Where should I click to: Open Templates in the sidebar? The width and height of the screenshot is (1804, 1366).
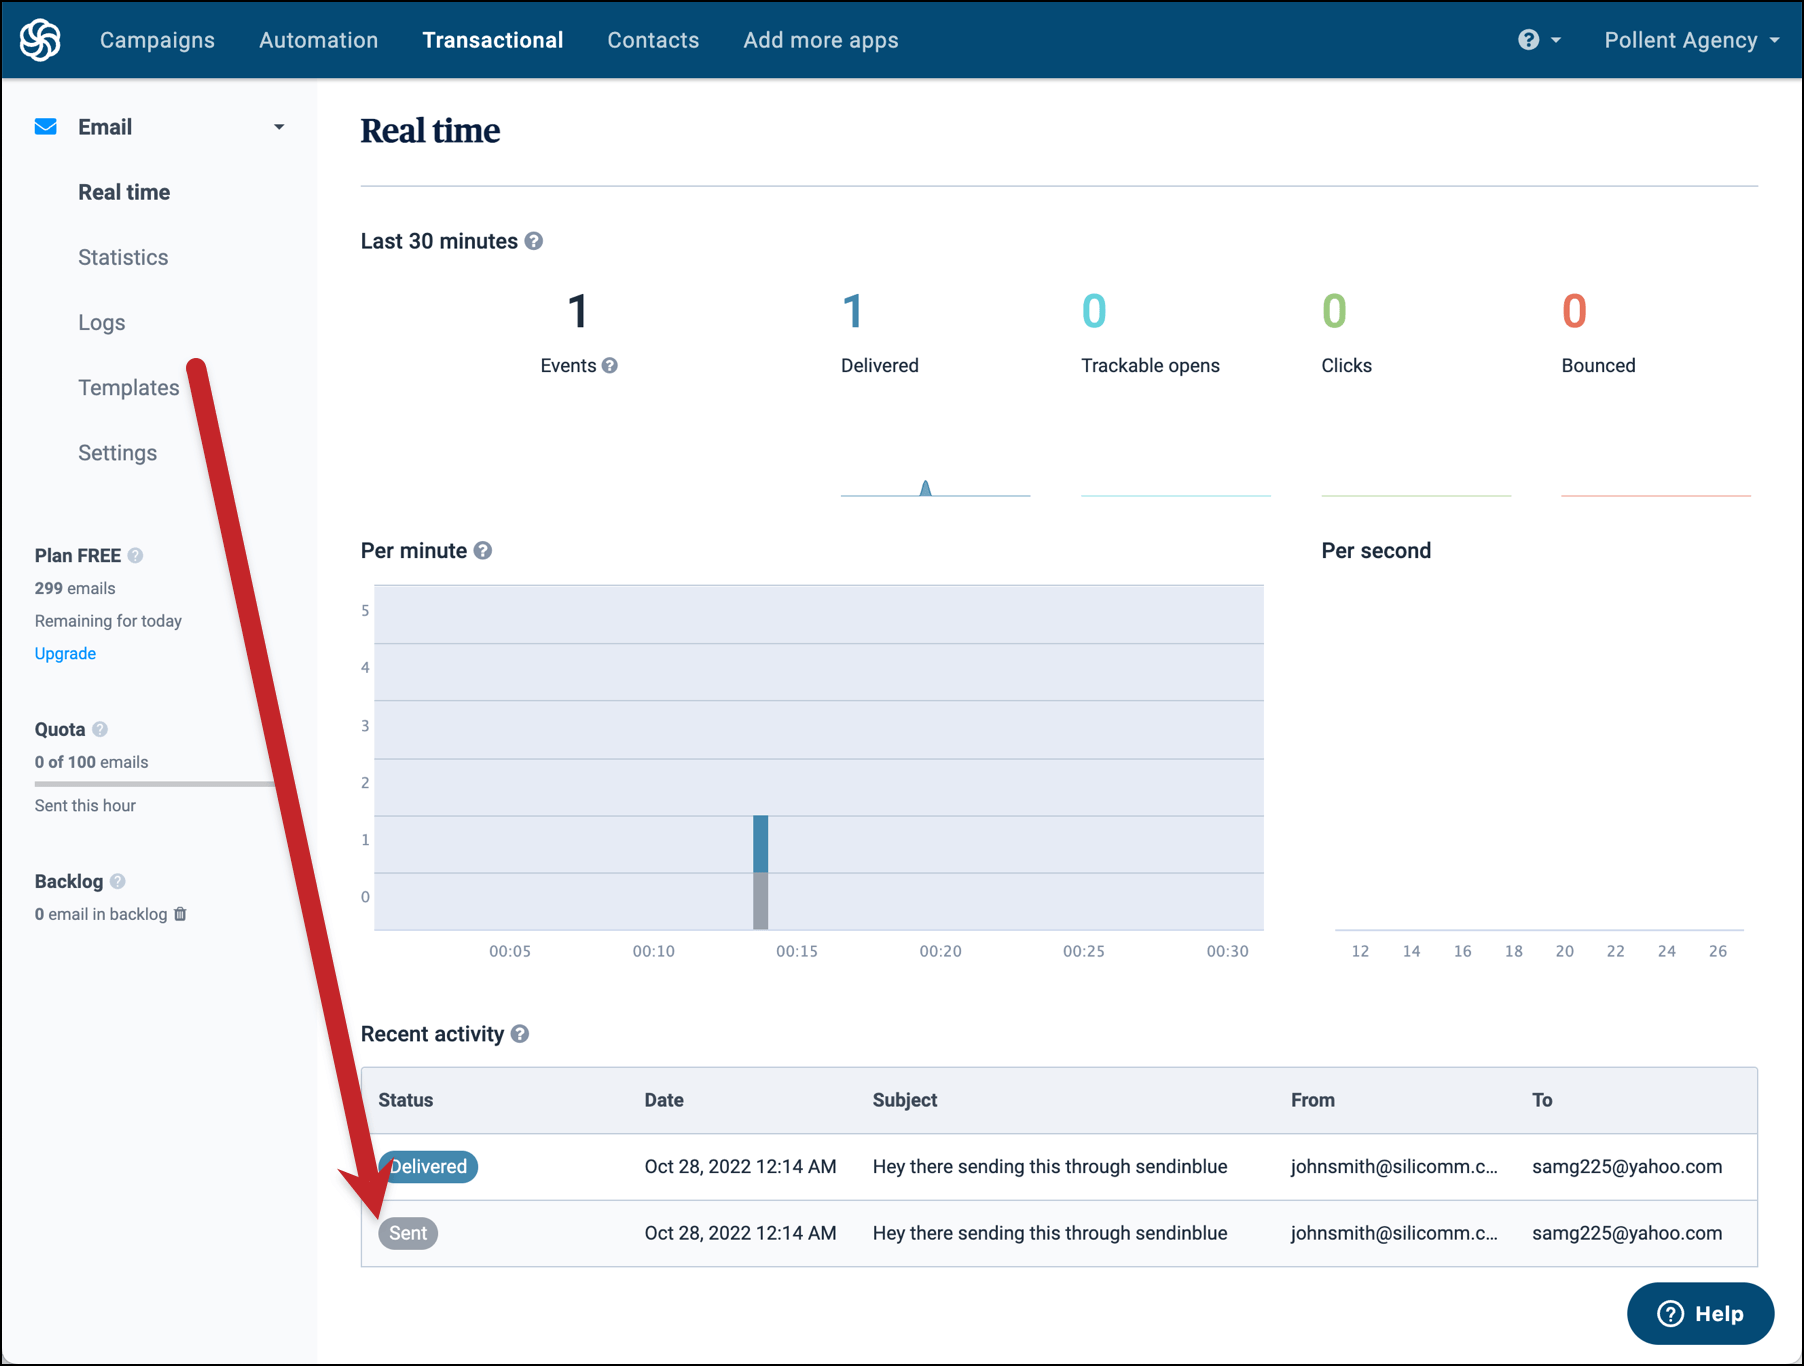pyautogui.click(x=129, y=387)
